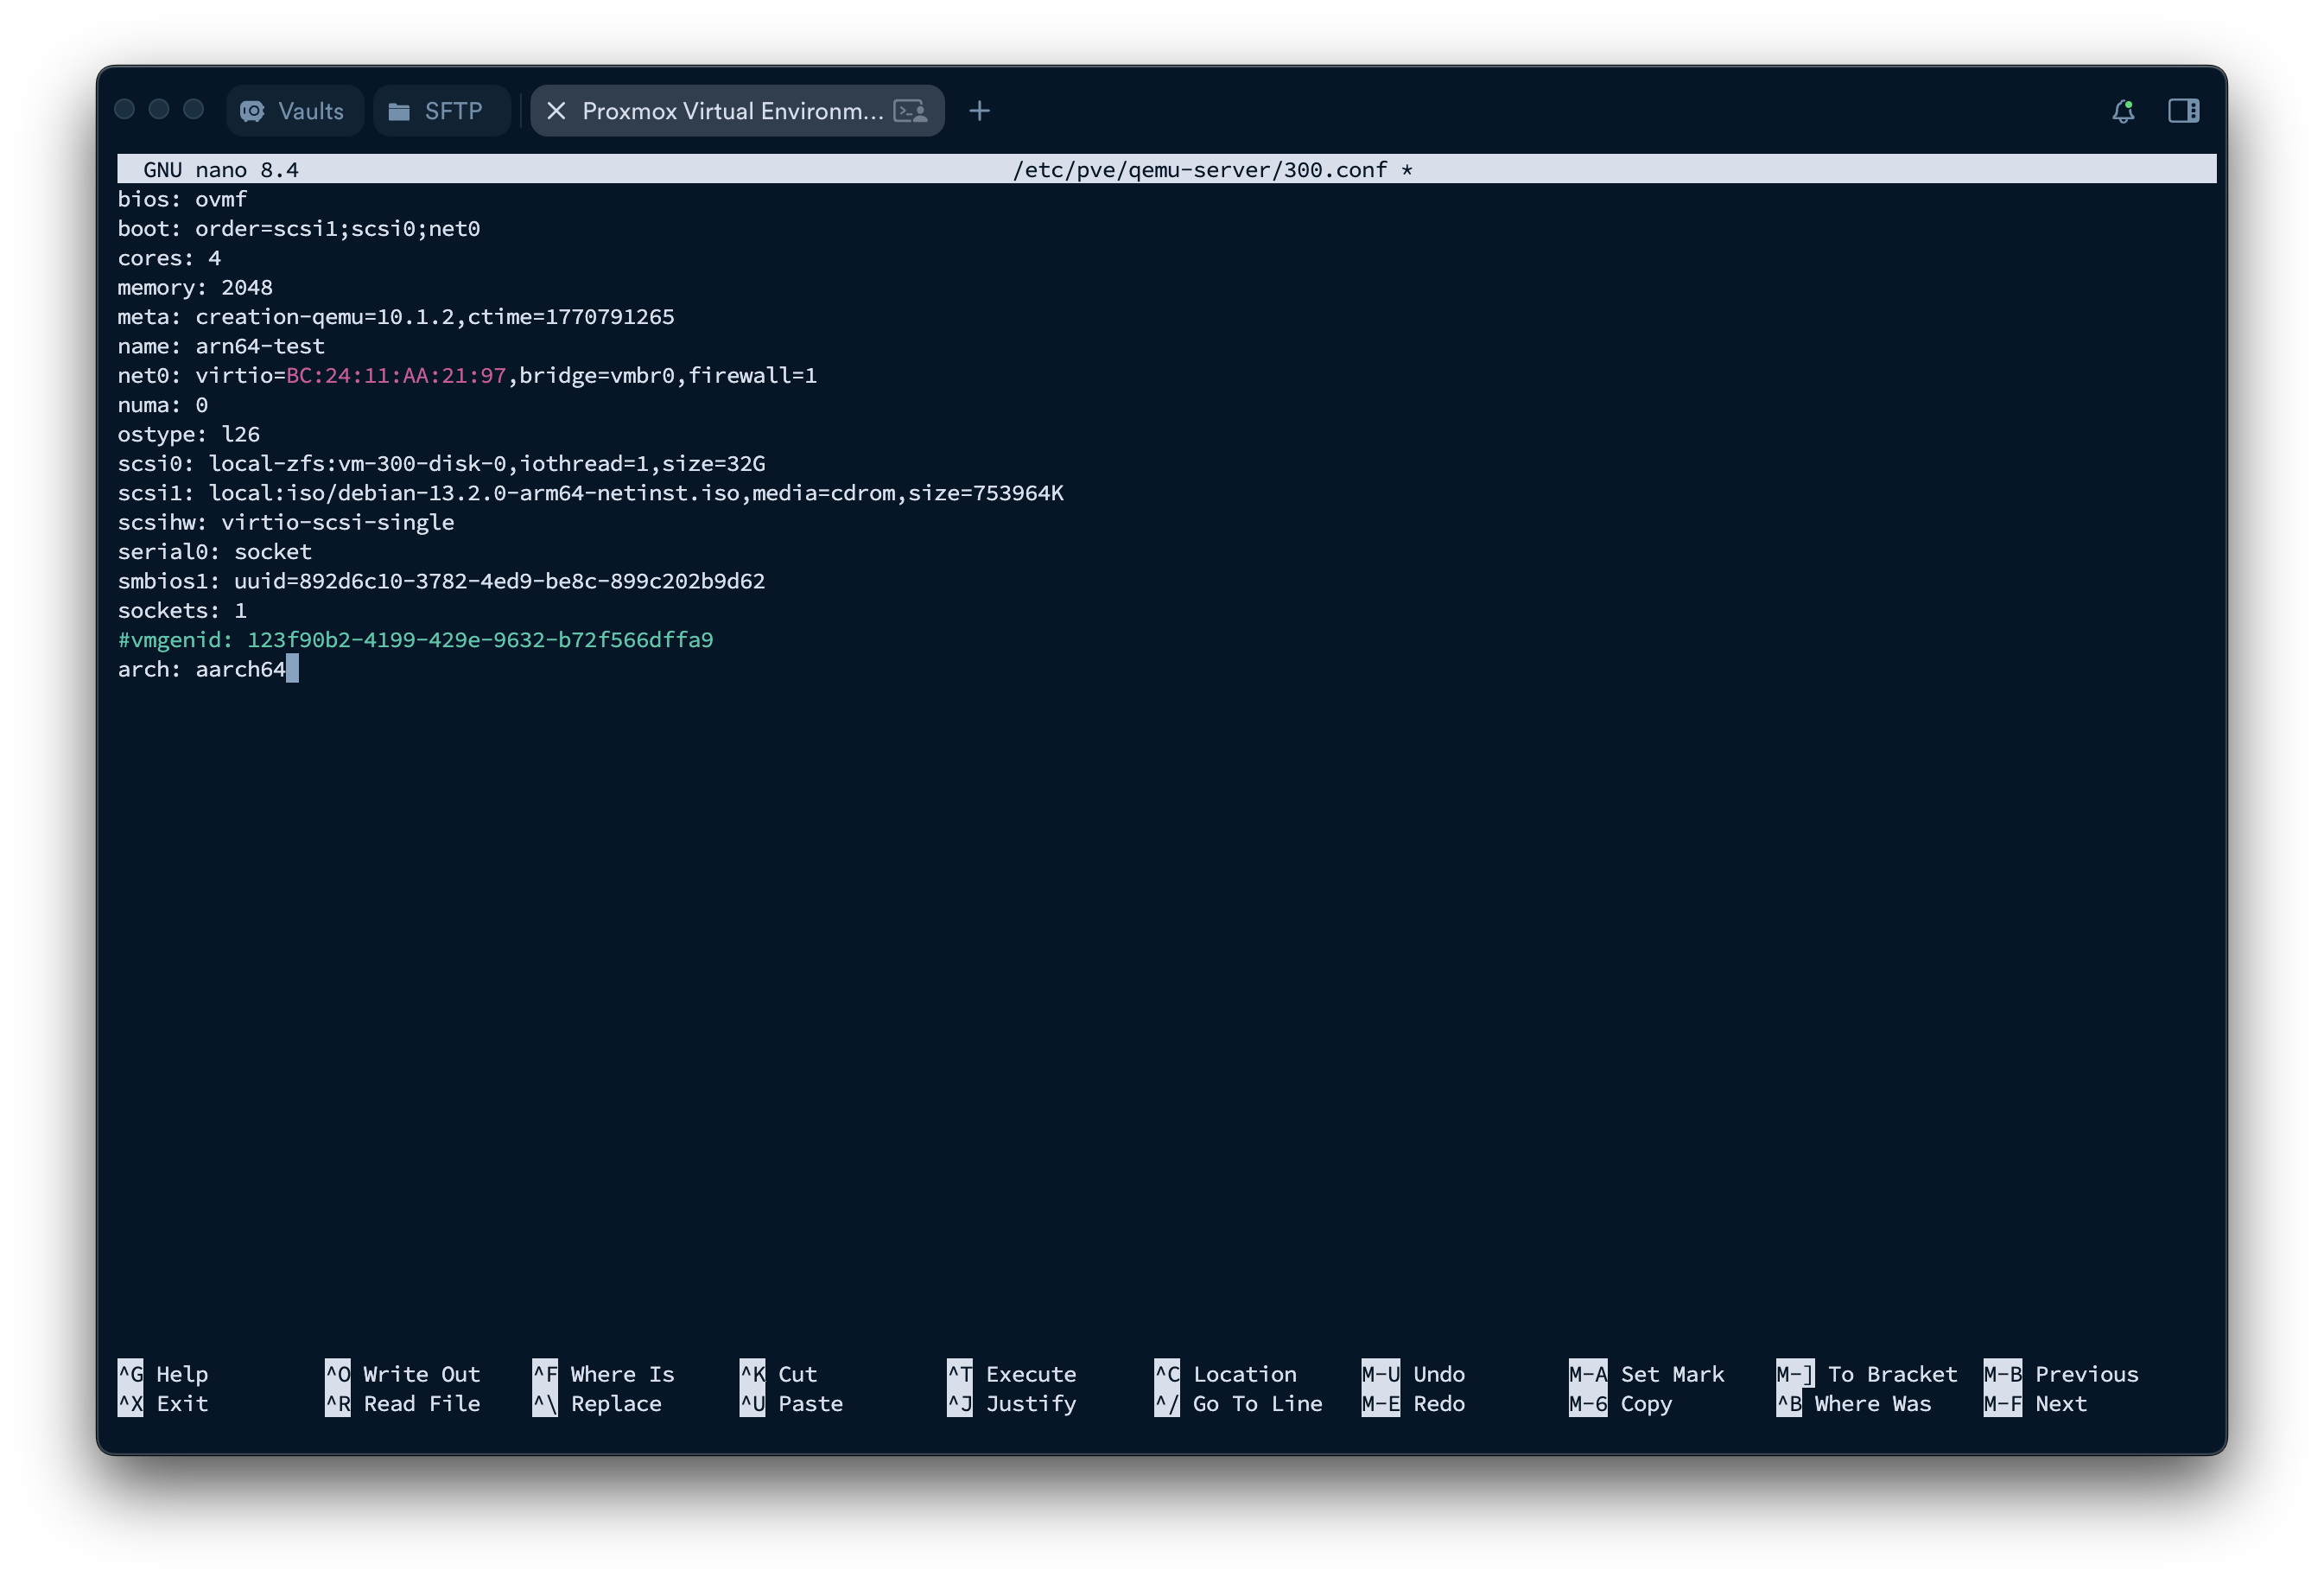Image resolution: width=2324 pixels, height=1583 pixels.
Task: Click the plus icon for new tab
Action: tap(979, 111)
